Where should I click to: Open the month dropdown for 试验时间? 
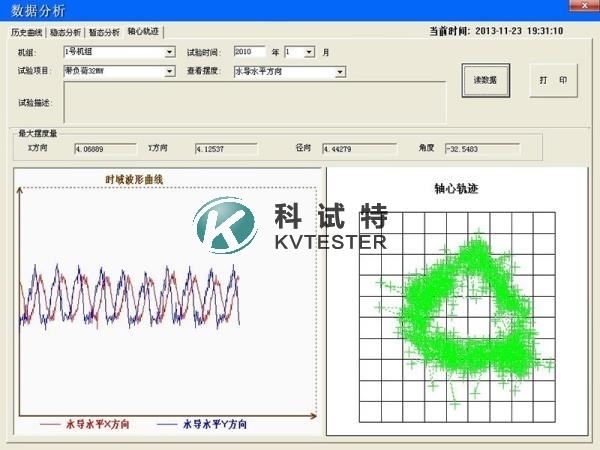coord(309,51)
